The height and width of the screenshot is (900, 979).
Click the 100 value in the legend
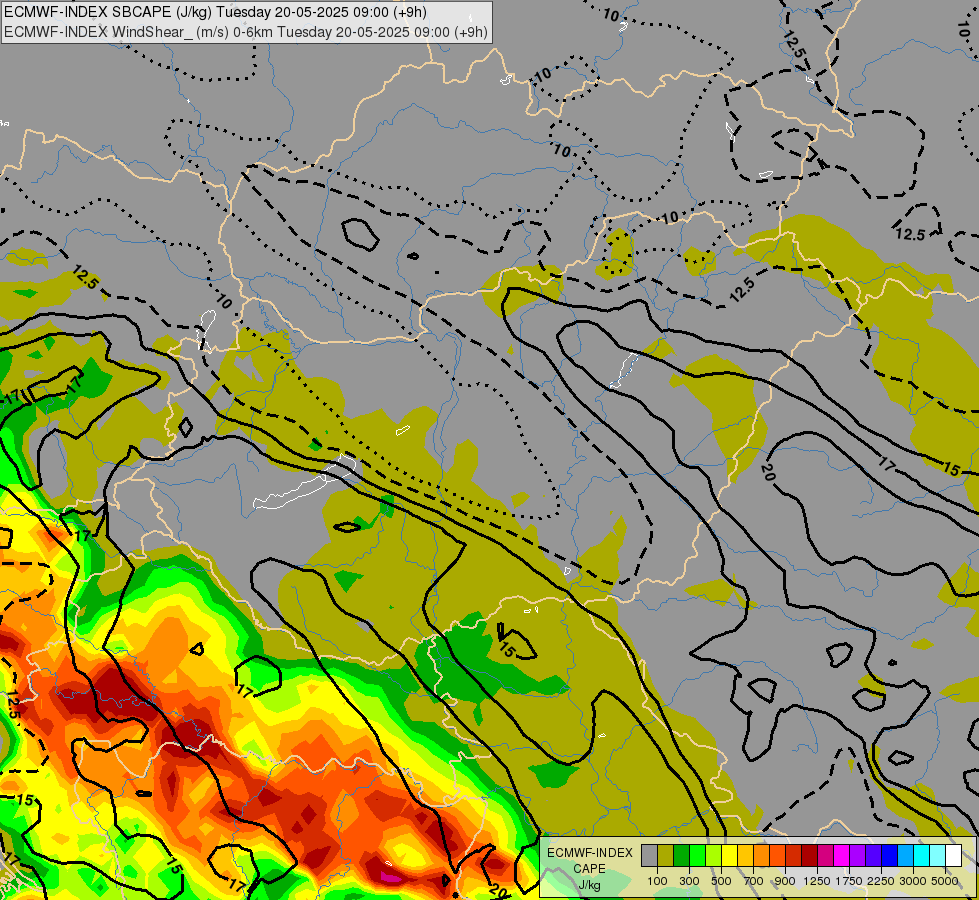(657, 881)
